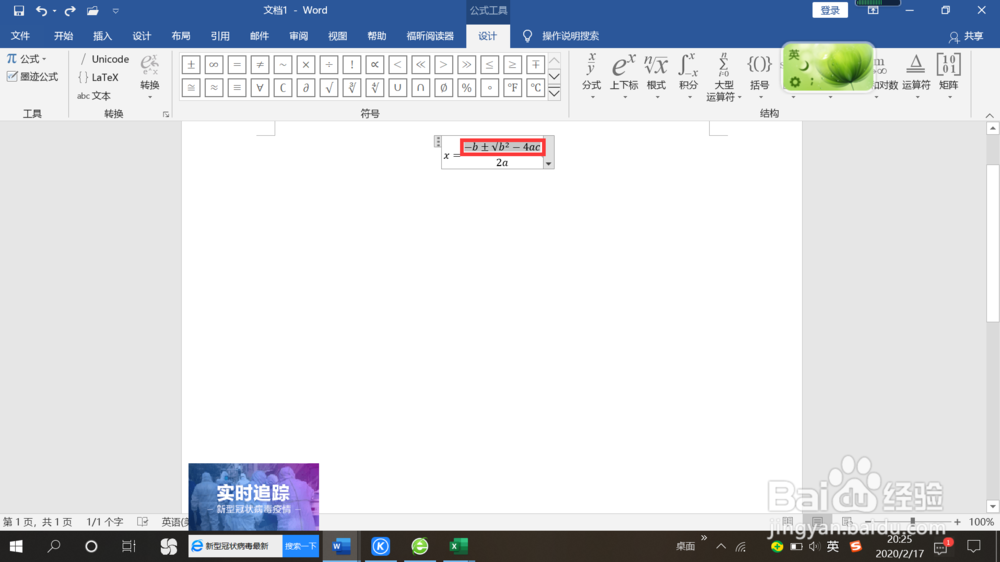The height and width of the screenshot is (562, 1000).
Task: Insert the degrees Fahrenheit symbol
Action: [x=512, y=87]
